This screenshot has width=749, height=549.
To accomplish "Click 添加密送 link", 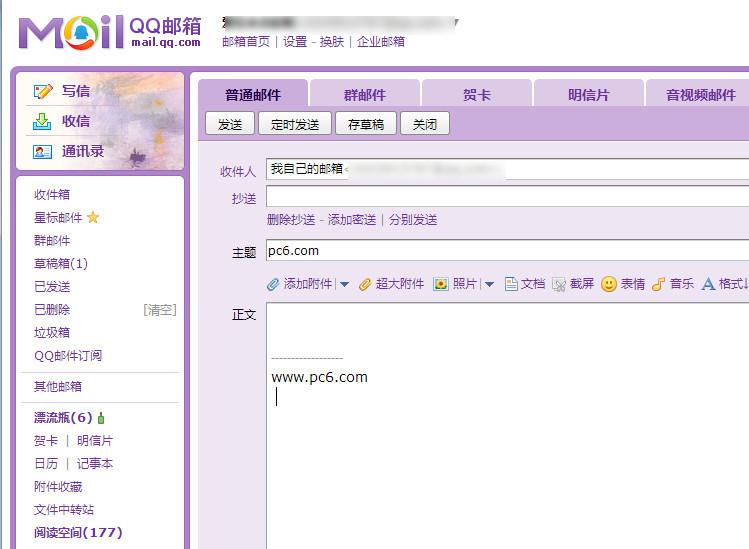I will pyautogui.click(x=352, y=220).
